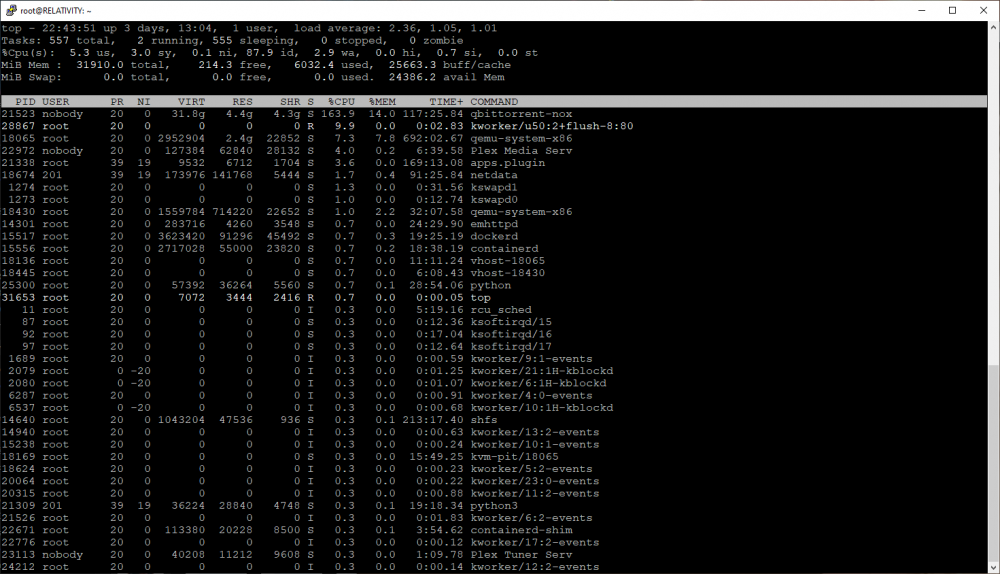The height and width of the screenshot is (574, 1000).
Task: Click the kworker/12:2-events command
Action: click(x=535, y=566)
